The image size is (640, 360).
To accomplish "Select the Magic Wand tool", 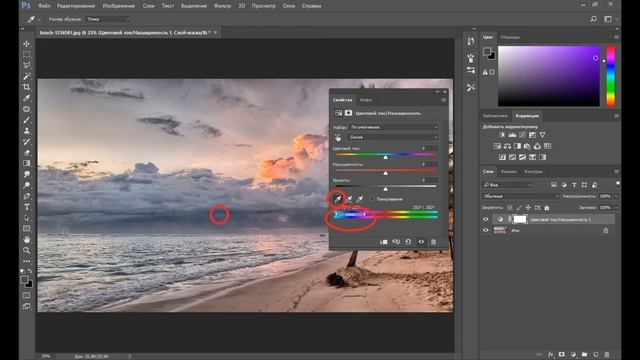I will click(x=27, y=76).
